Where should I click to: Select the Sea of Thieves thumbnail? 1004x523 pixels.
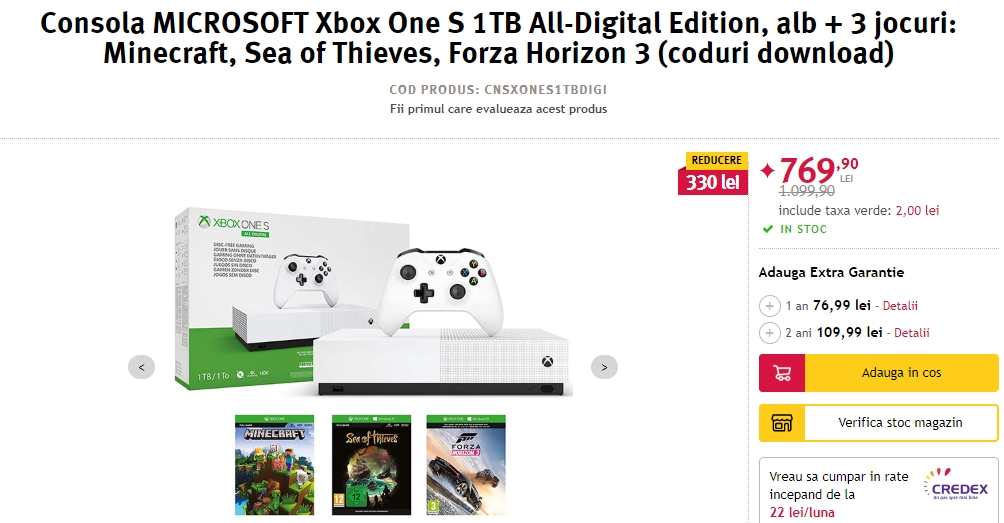[x=371, y=468]
